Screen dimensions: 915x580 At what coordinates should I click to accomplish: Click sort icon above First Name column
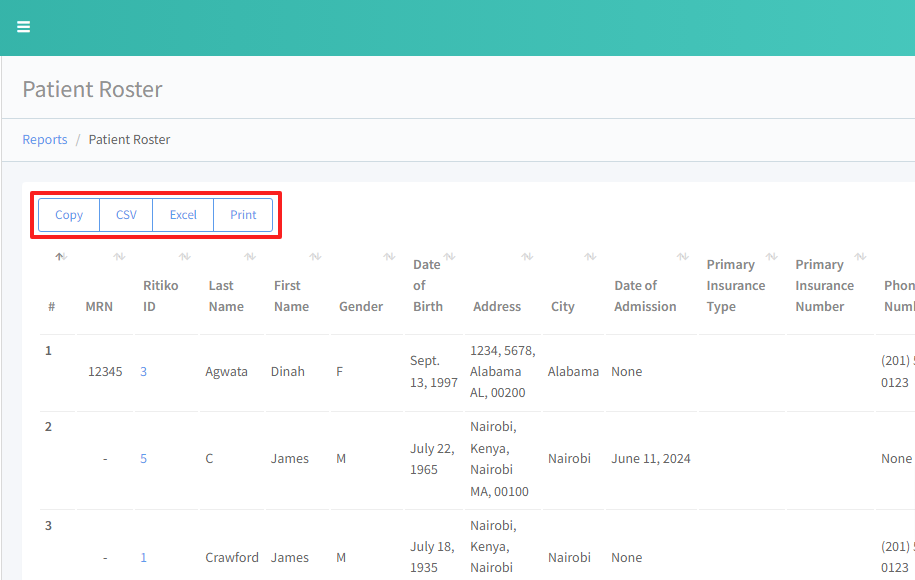click(316, 257)
